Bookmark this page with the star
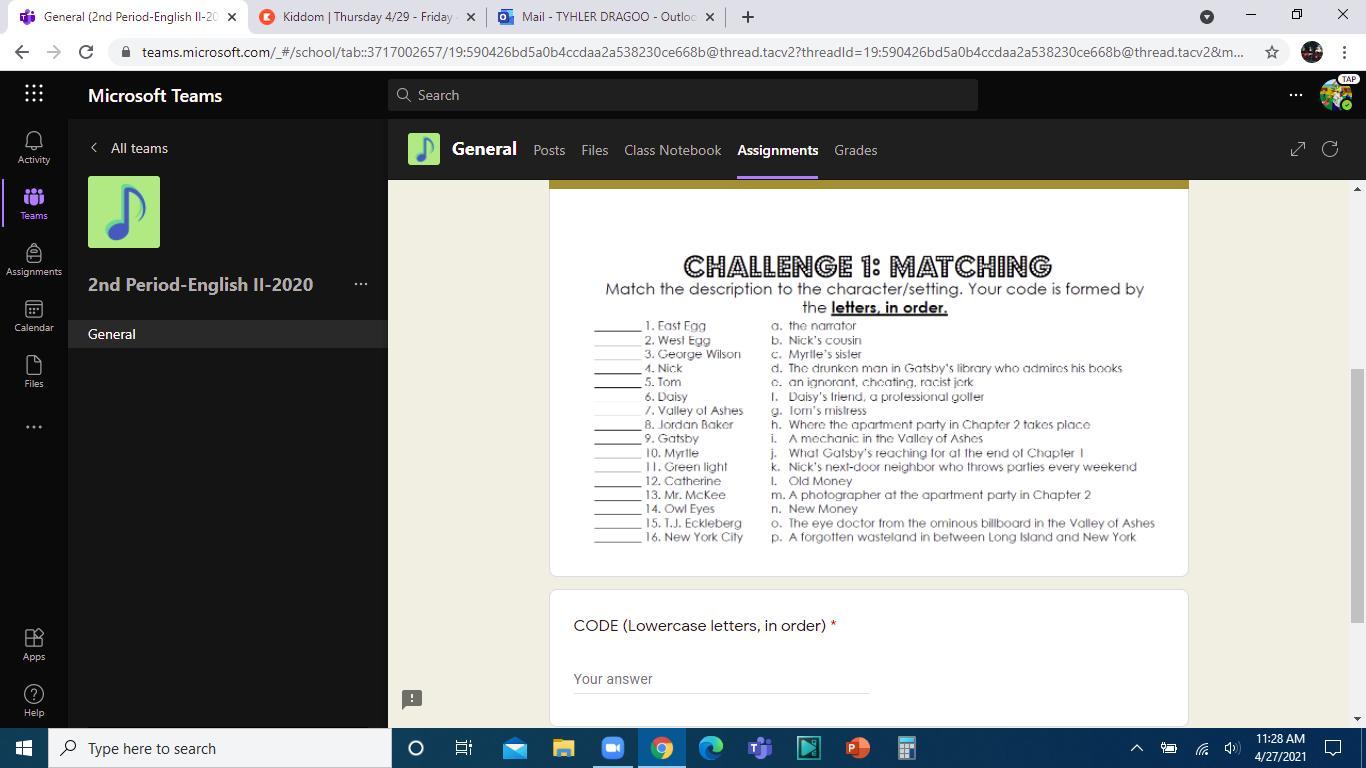Image resolution: width=1366 pixels, height=768 pixels. [x=1272, y=52]
